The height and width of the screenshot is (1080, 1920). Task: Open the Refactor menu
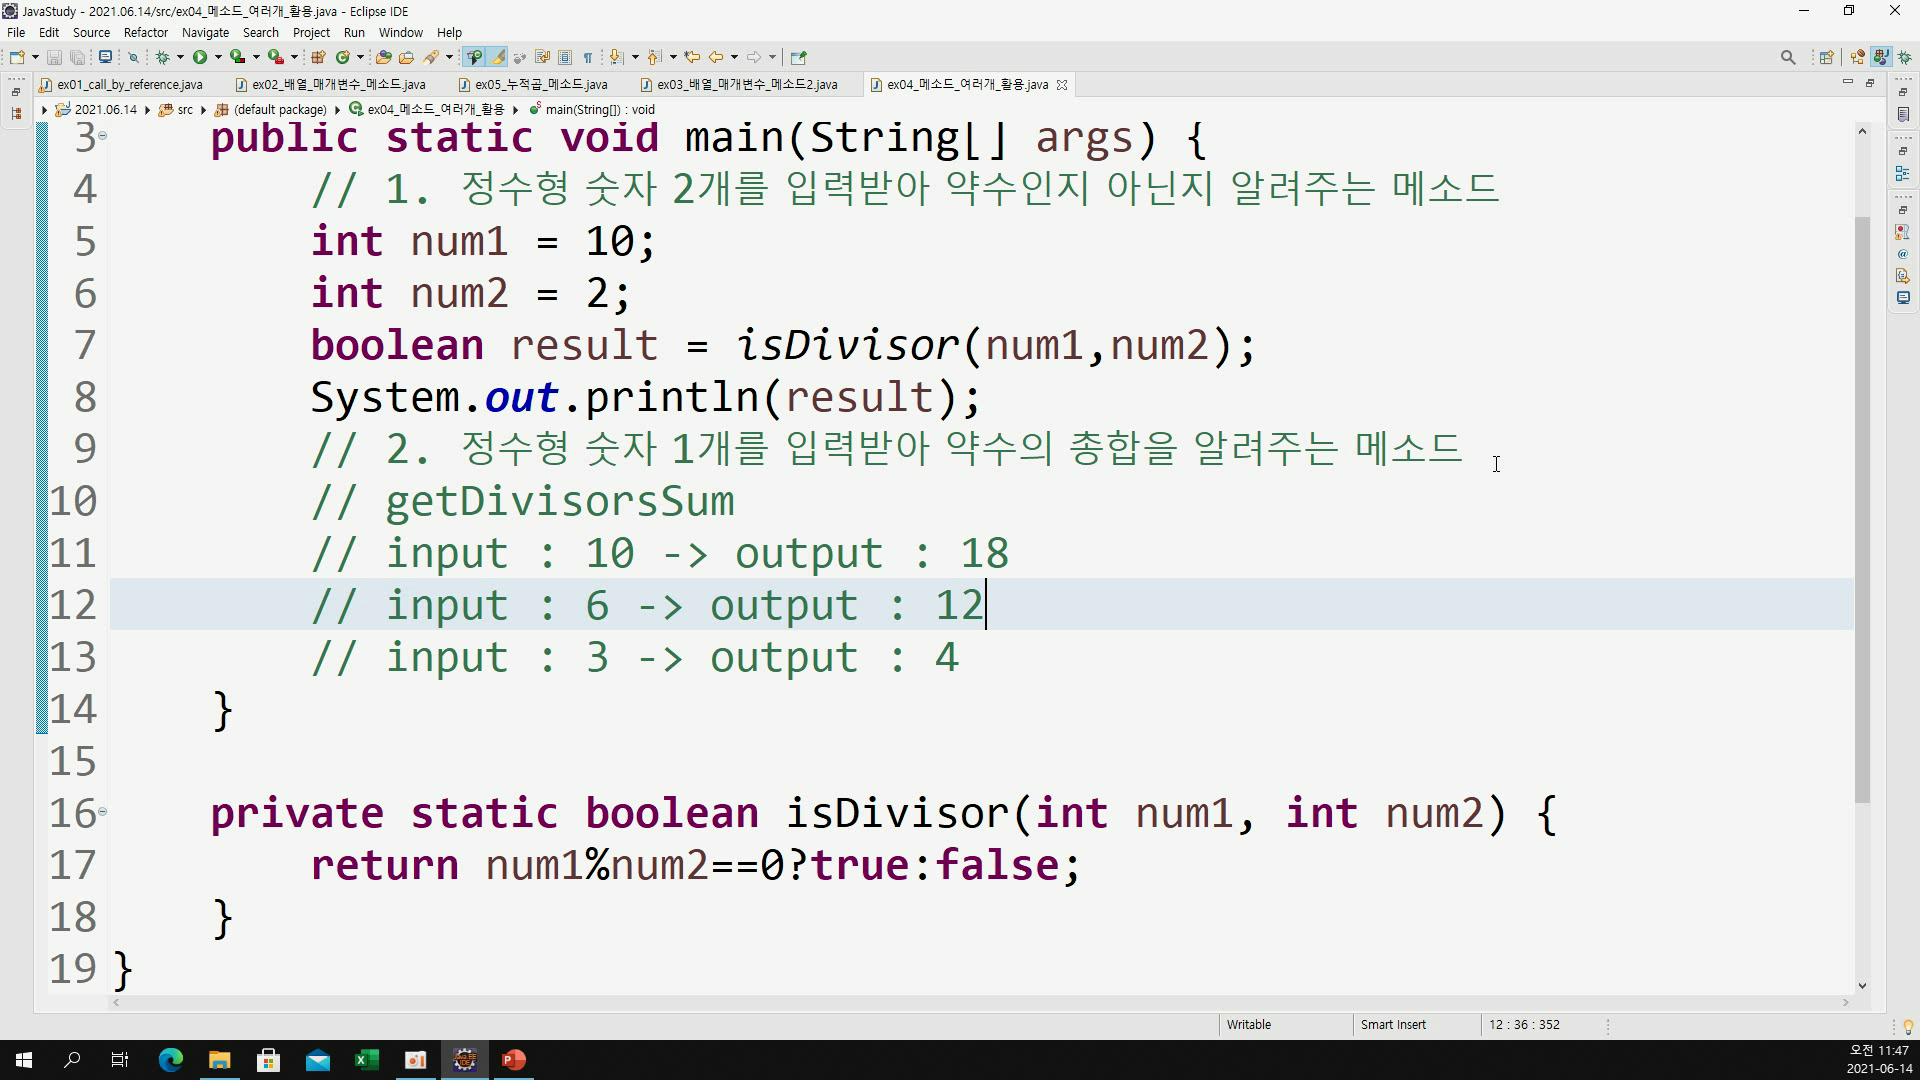tap(145, 32)
